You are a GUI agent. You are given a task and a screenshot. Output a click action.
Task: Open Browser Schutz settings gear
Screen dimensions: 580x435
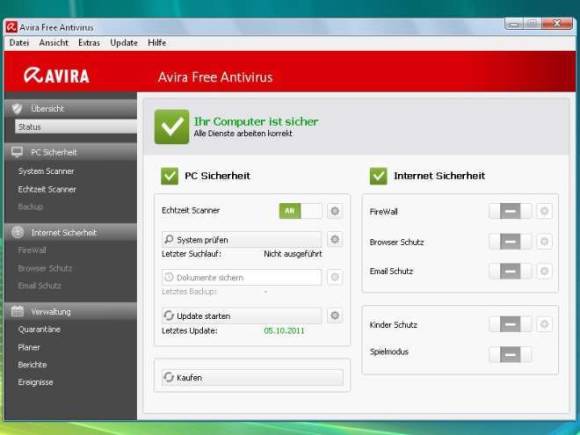coord(544,242)
